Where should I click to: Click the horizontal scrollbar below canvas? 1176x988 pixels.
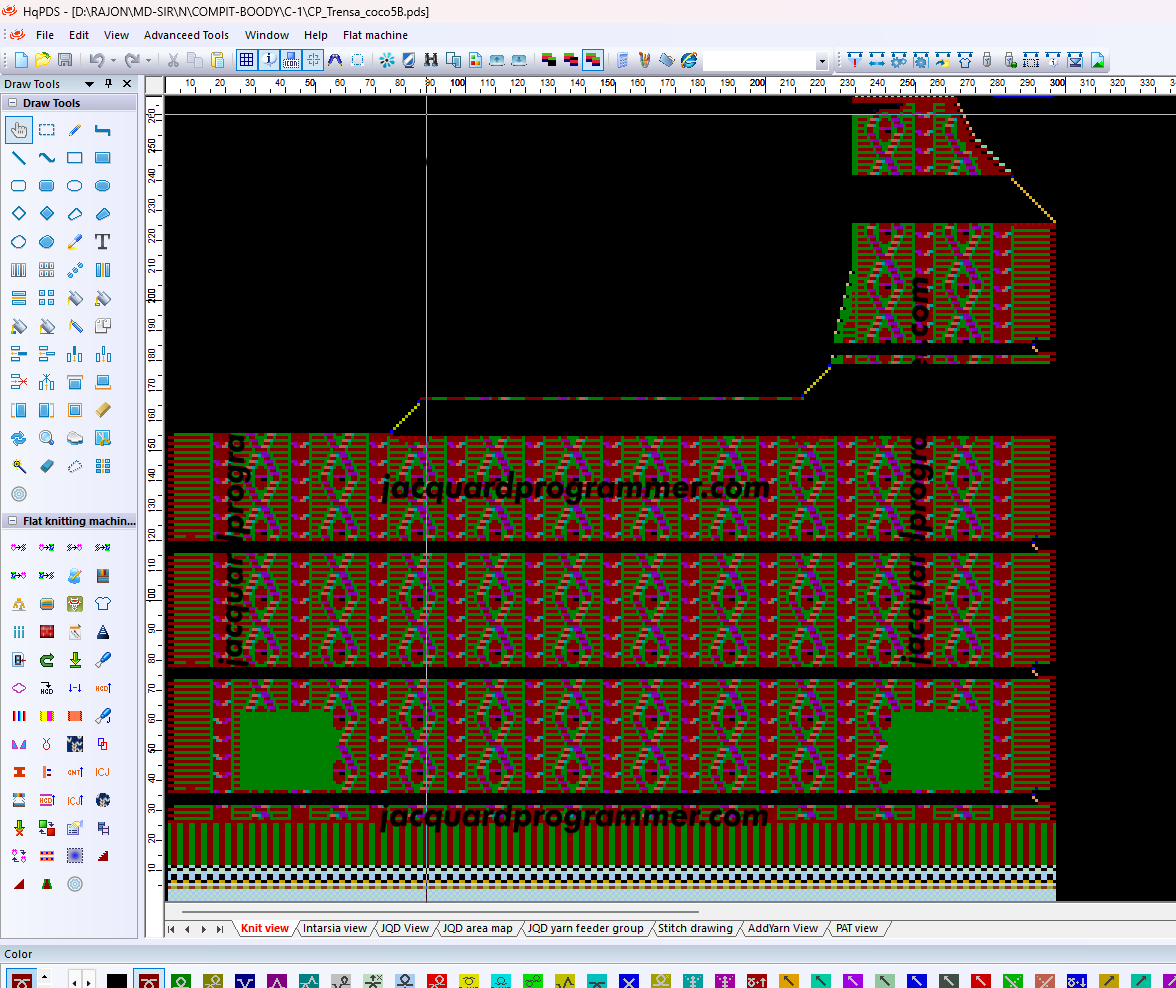coord(440,912)
